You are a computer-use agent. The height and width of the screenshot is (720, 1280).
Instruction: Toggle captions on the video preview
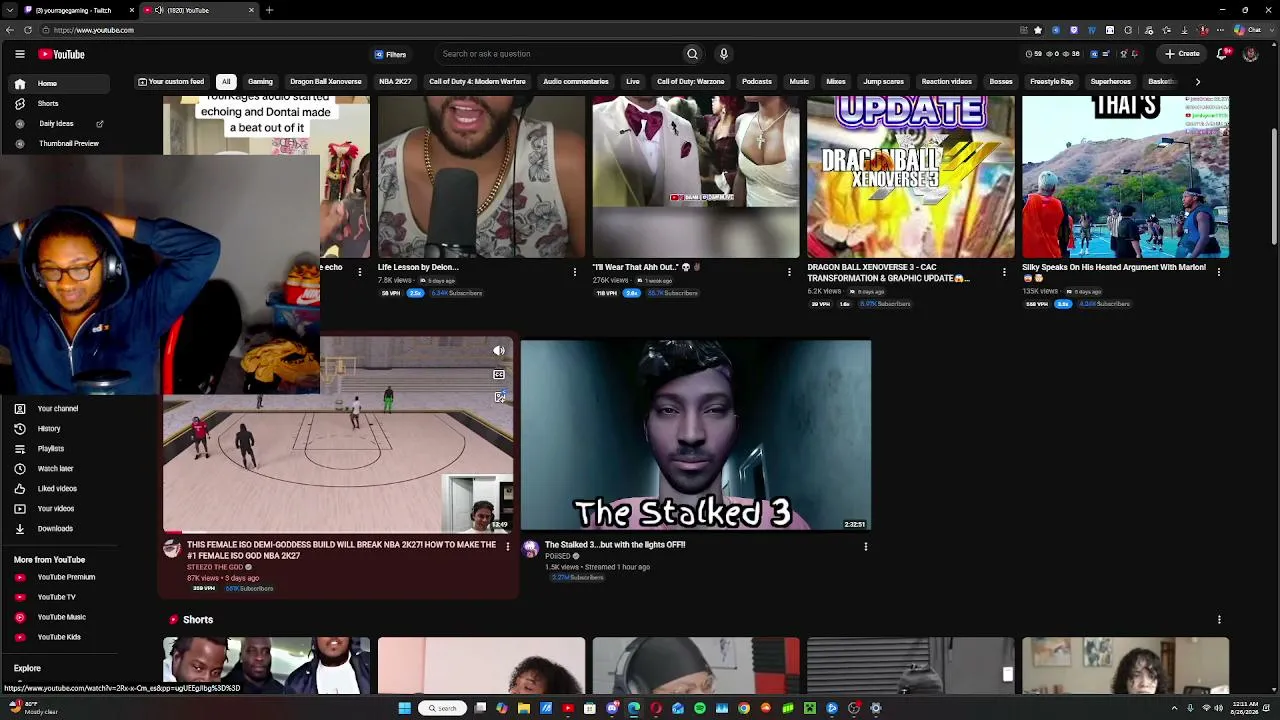click(499, 374)
